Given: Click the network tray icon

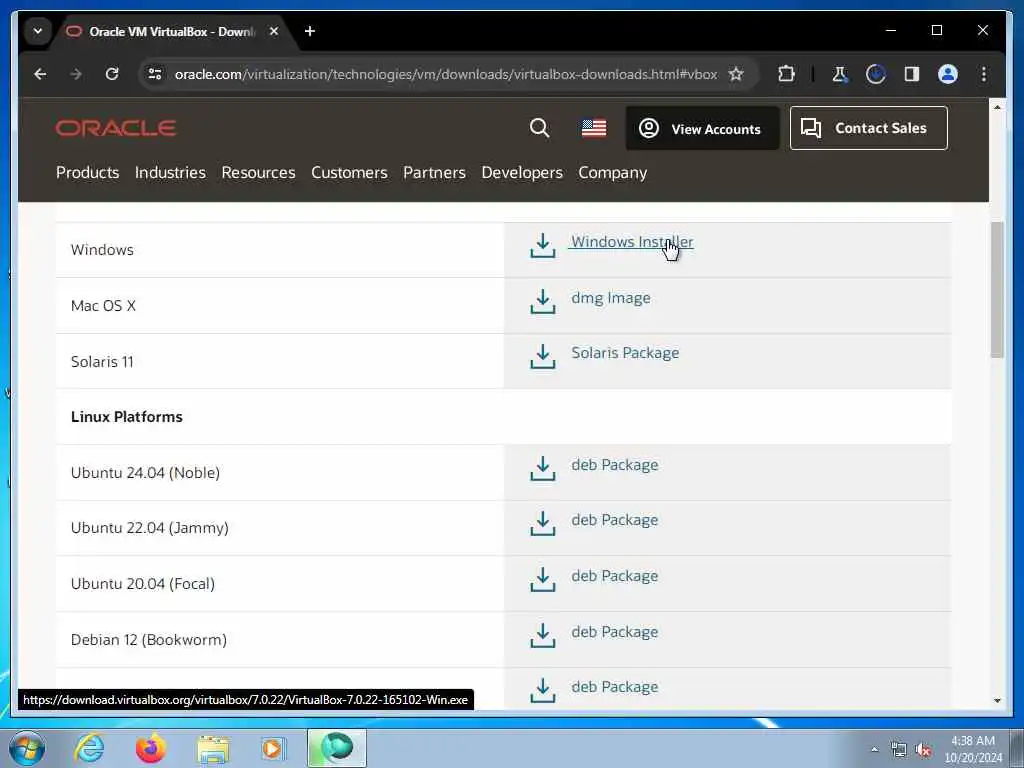Looking at the screenshot, I should 899,750.
